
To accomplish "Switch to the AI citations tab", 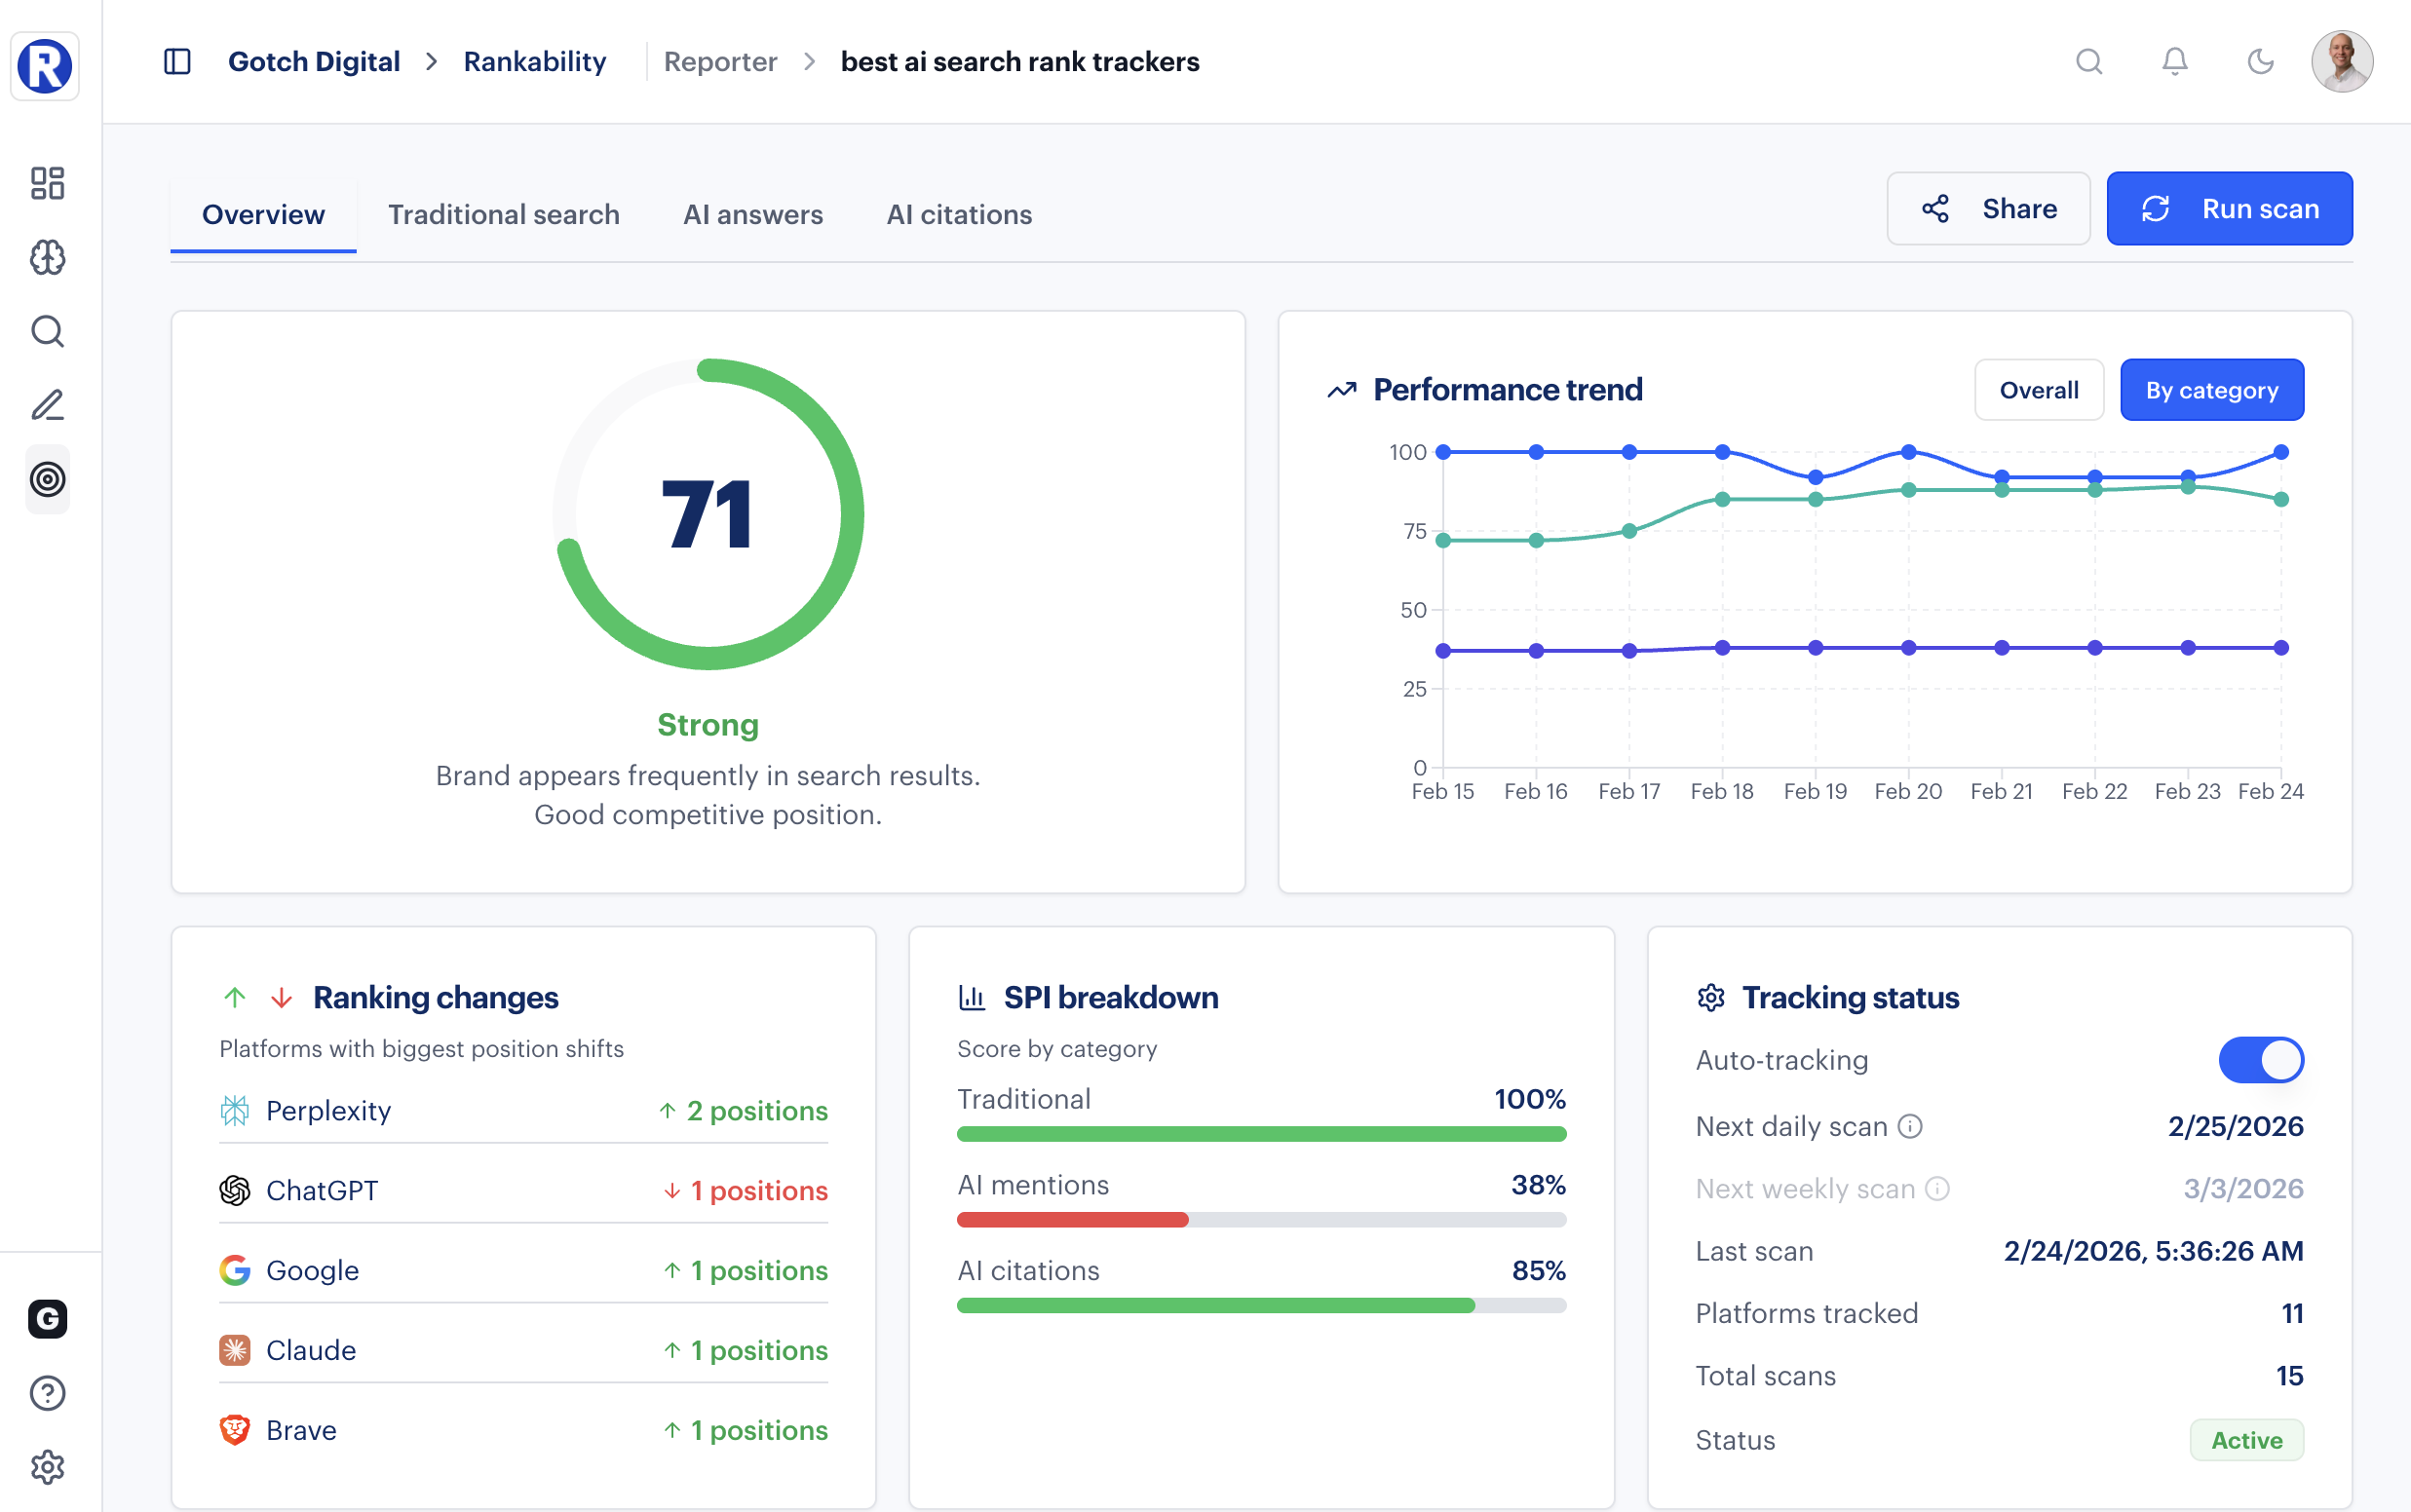I will 958,214.
